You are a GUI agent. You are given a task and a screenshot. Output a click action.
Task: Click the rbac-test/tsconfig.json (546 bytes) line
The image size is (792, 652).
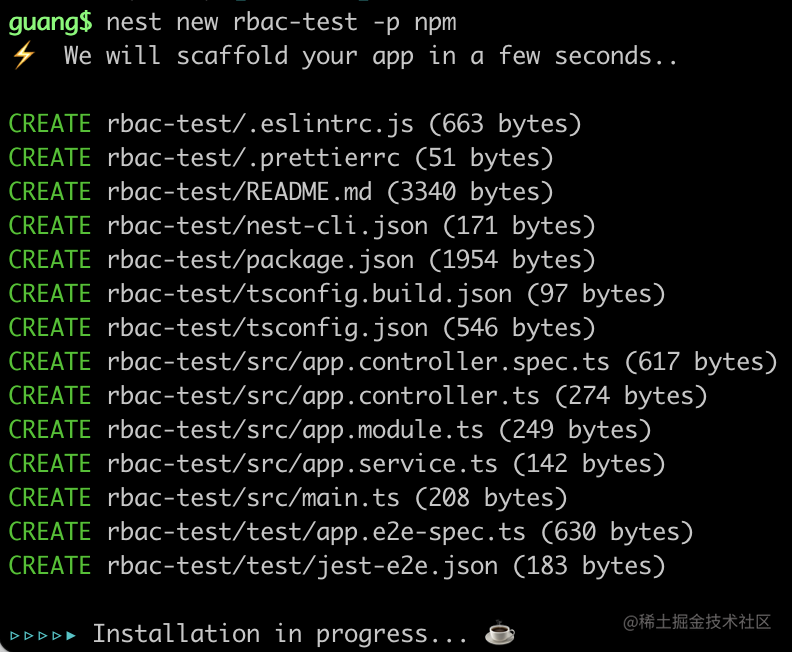tap(350, 328)
